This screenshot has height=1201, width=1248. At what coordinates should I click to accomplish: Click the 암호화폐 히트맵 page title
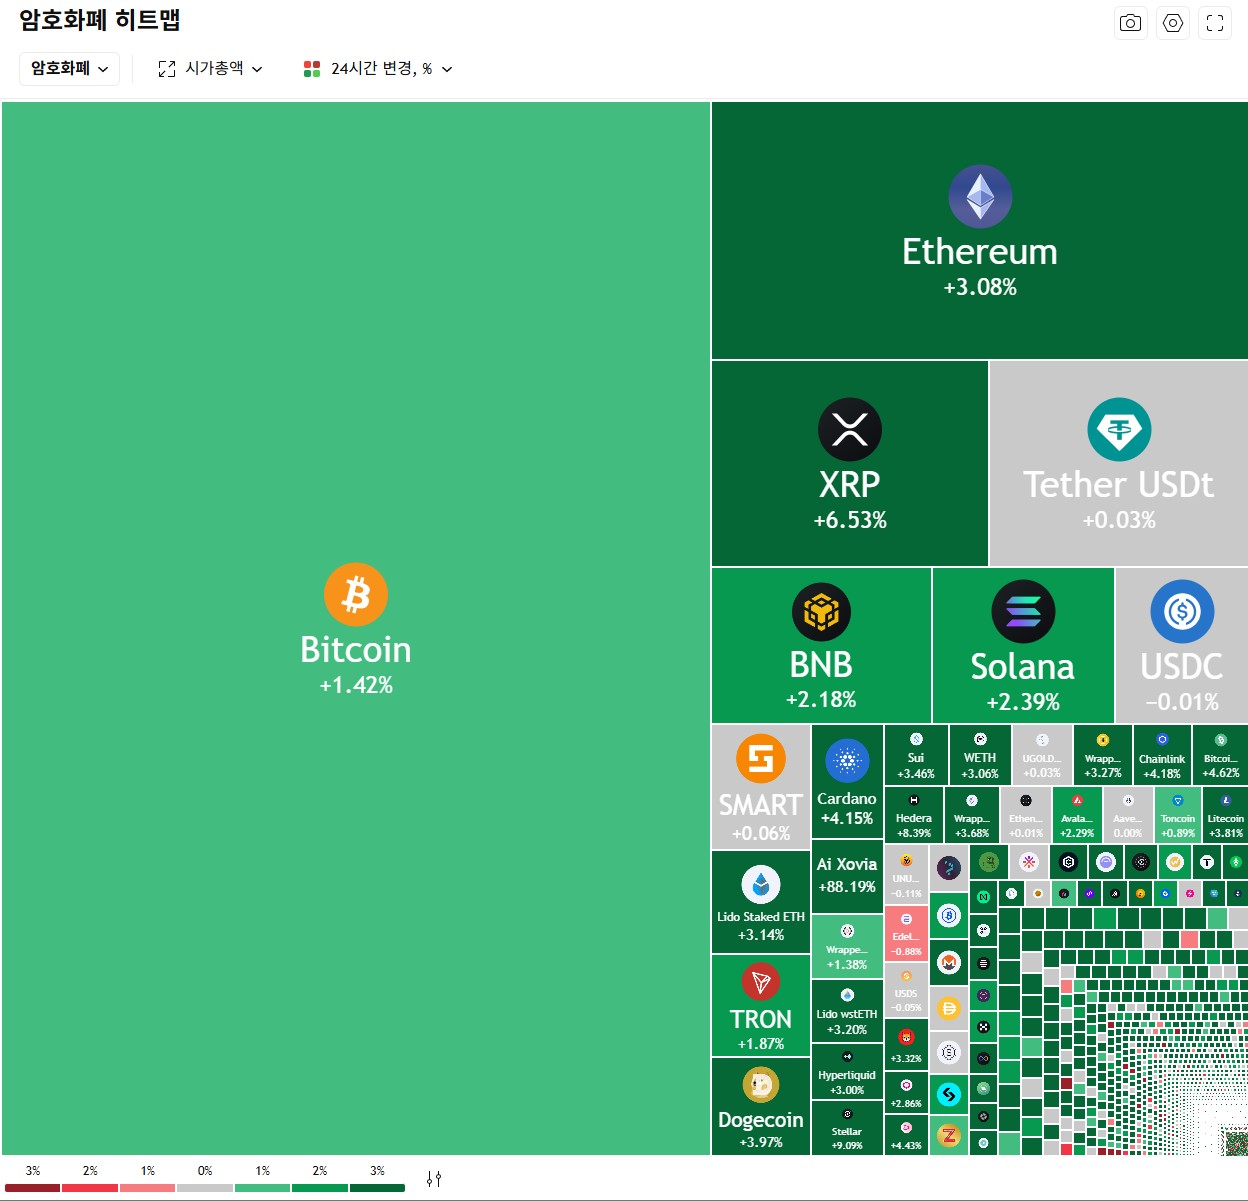pyautogui.click(x=100, y=20)
